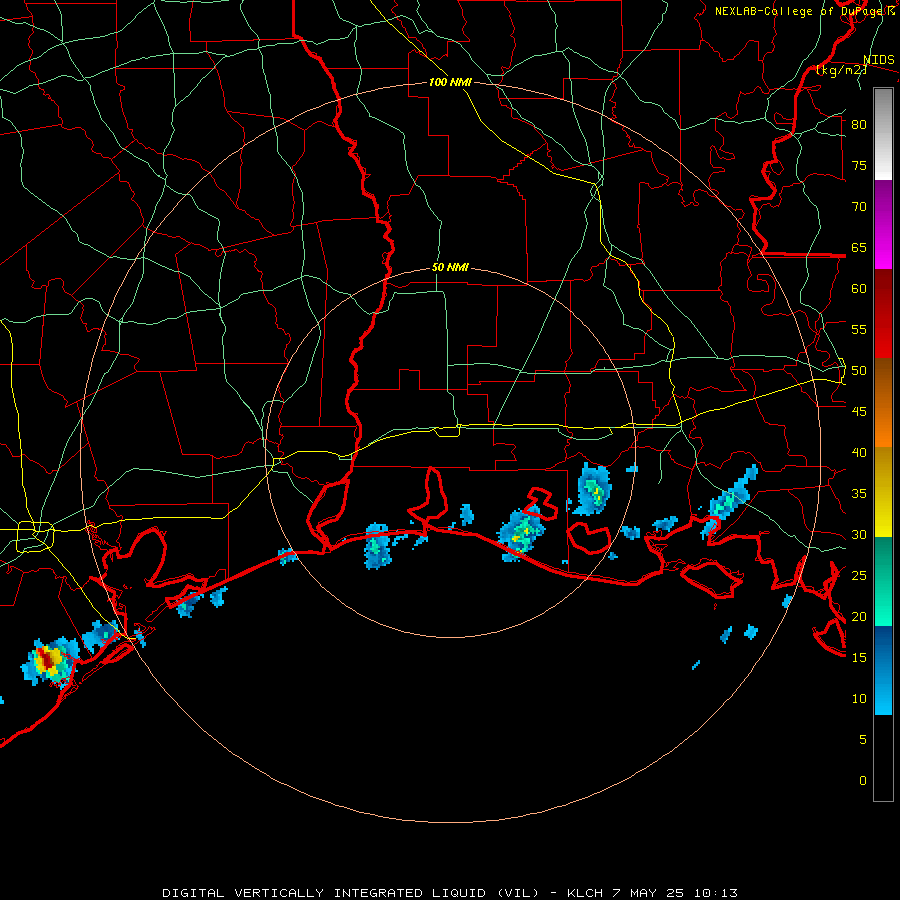Click the 35 value on the scale
Viewport: 900px width, 900px height.
tap(859, 494)
